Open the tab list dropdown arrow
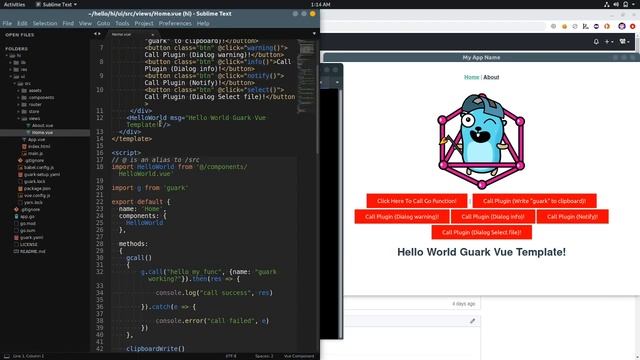The width and height of the screenshot is (640, 360). 314,34
